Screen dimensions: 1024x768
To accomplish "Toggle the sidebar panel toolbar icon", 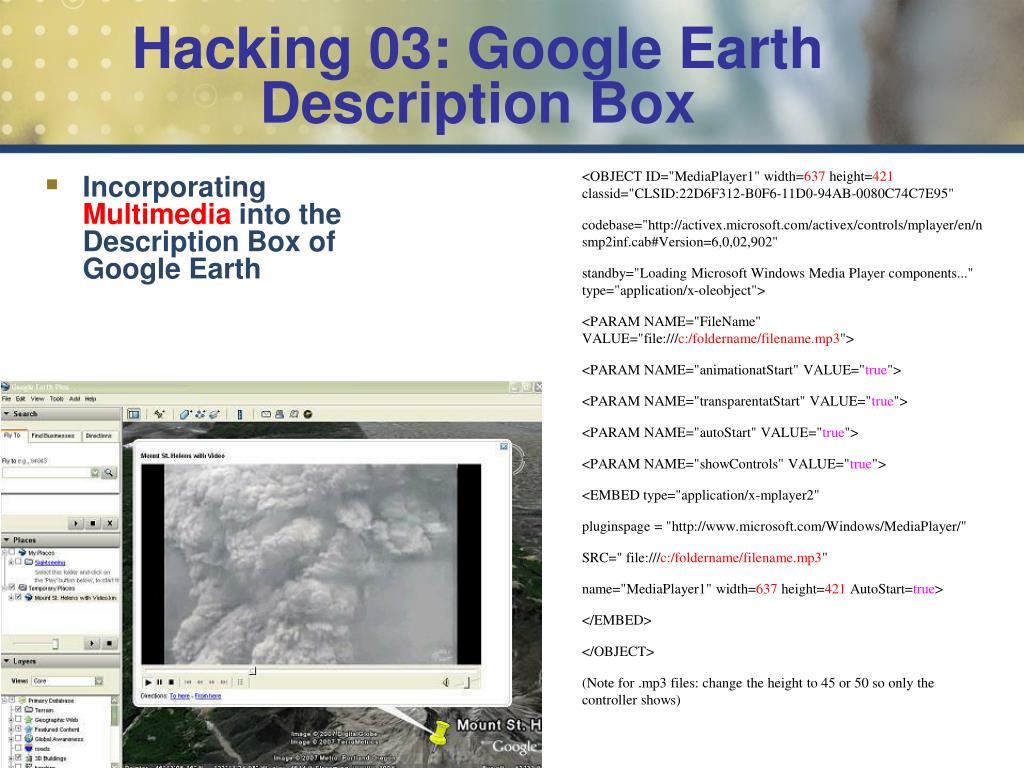I will click(x=134, y=414).
